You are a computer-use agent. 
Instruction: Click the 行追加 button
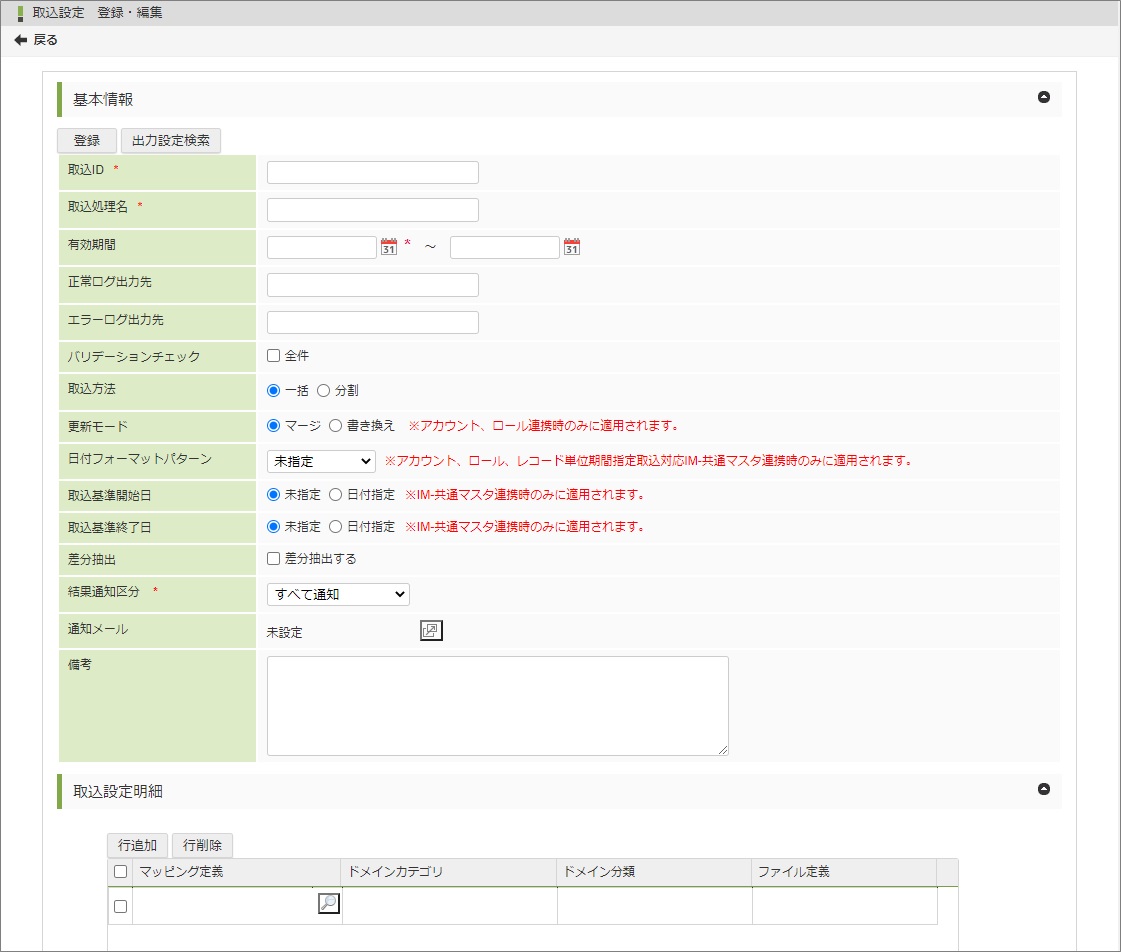tap(137, 845)
